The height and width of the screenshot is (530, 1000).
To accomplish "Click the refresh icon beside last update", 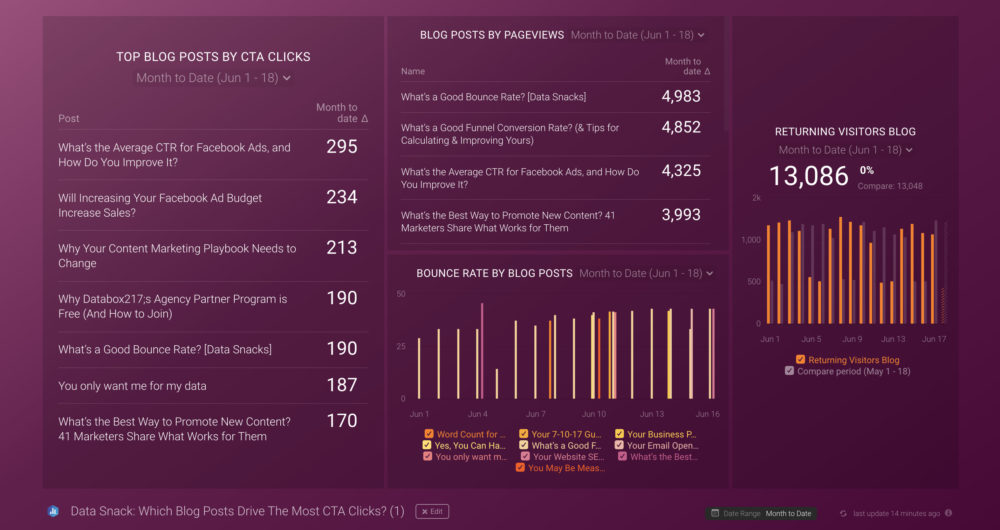I will pos(843,513).
